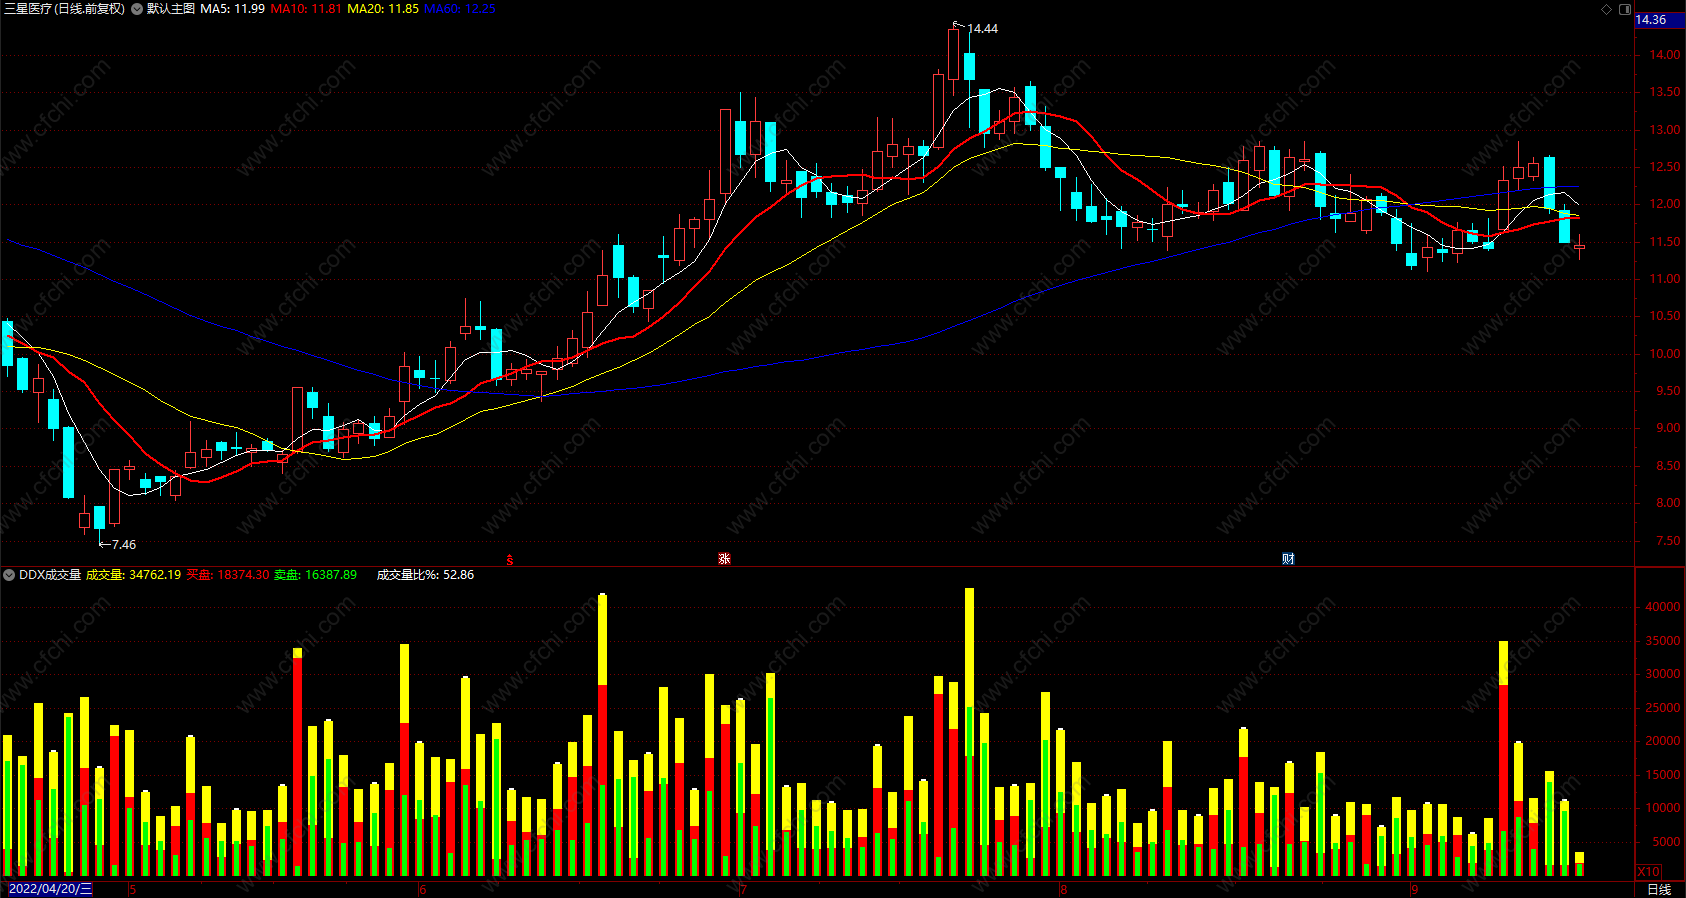Click the 10.00 price axis label
This screenshot has height=898, width=1686.
click(1665, 354)
